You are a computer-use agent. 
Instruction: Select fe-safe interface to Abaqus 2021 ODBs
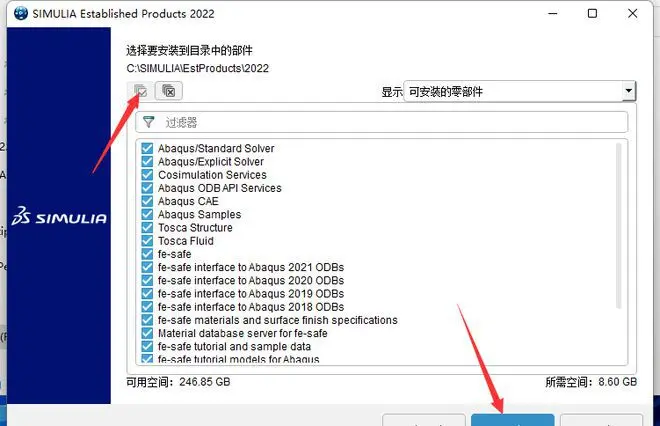251,267
